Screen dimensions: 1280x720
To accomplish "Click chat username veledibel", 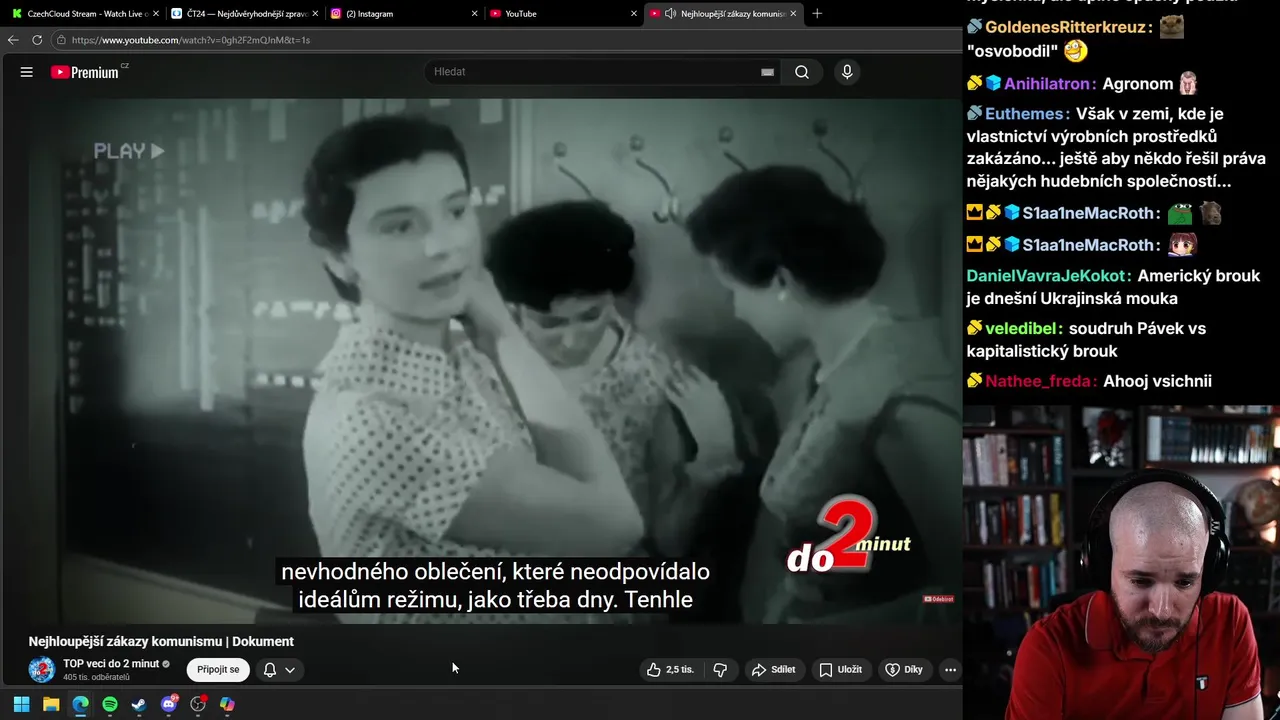I will 1021,329.
